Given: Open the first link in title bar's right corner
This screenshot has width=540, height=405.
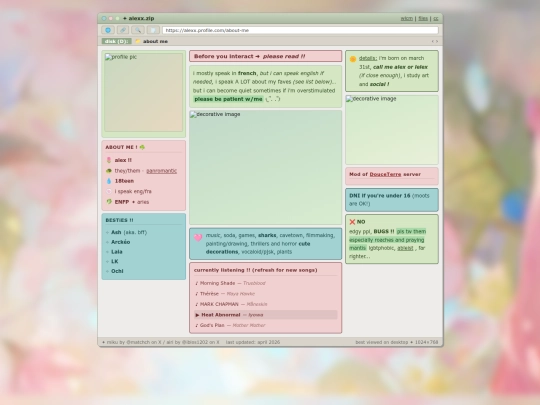Looking at the screenshot, I should pos(406,19).
